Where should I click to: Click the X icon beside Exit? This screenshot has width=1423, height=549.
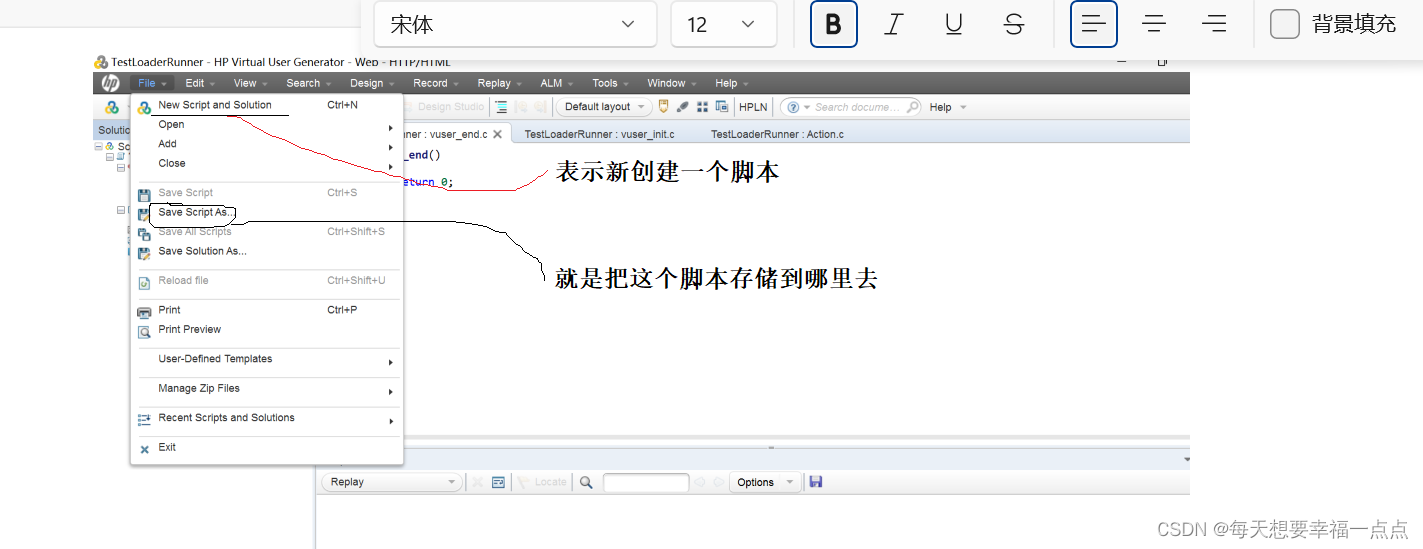144,449
